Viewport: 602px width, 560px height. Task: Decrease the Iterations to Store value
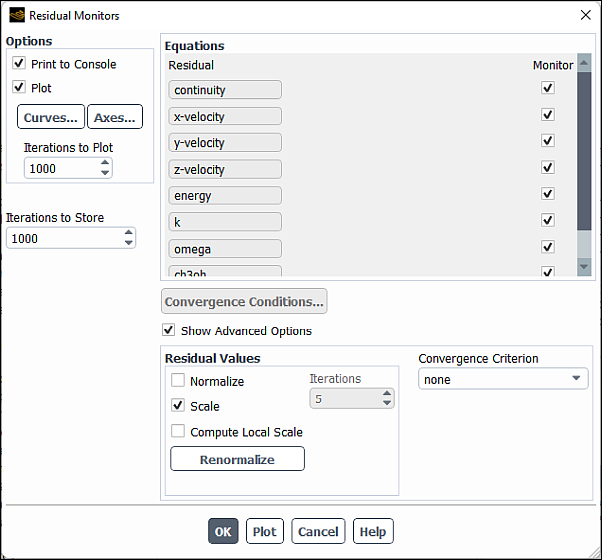[x=128, y=244]
